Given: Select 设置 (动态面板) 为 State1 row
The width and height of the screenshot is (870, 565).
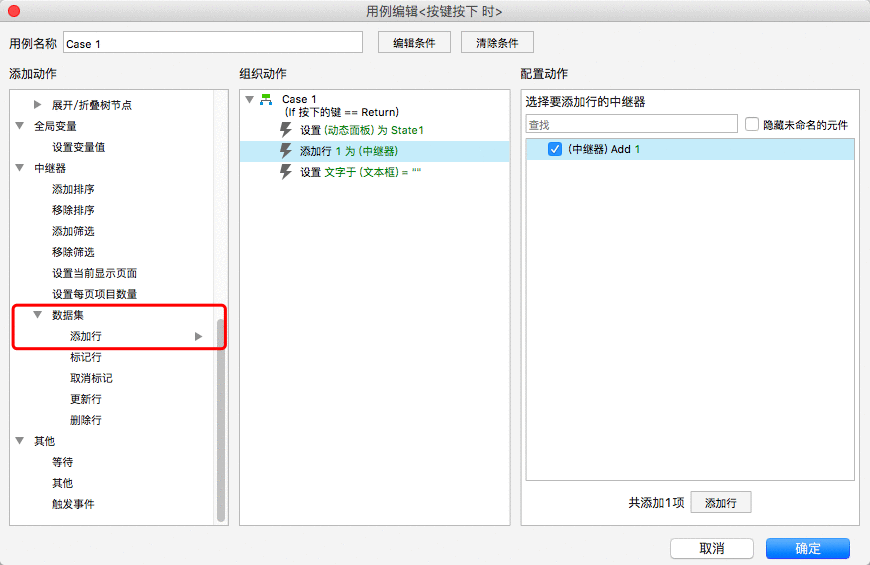Looking at the screenshot, I should click(x=375, y=130).
